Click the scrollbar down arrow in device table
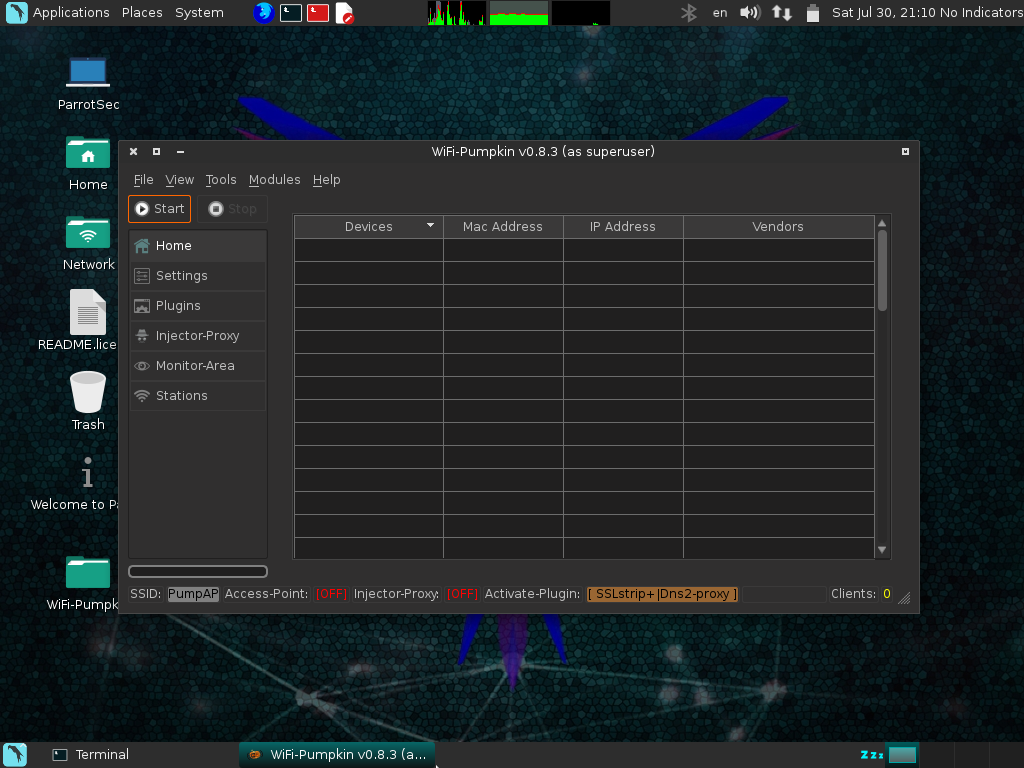 [x=882, y=550]
